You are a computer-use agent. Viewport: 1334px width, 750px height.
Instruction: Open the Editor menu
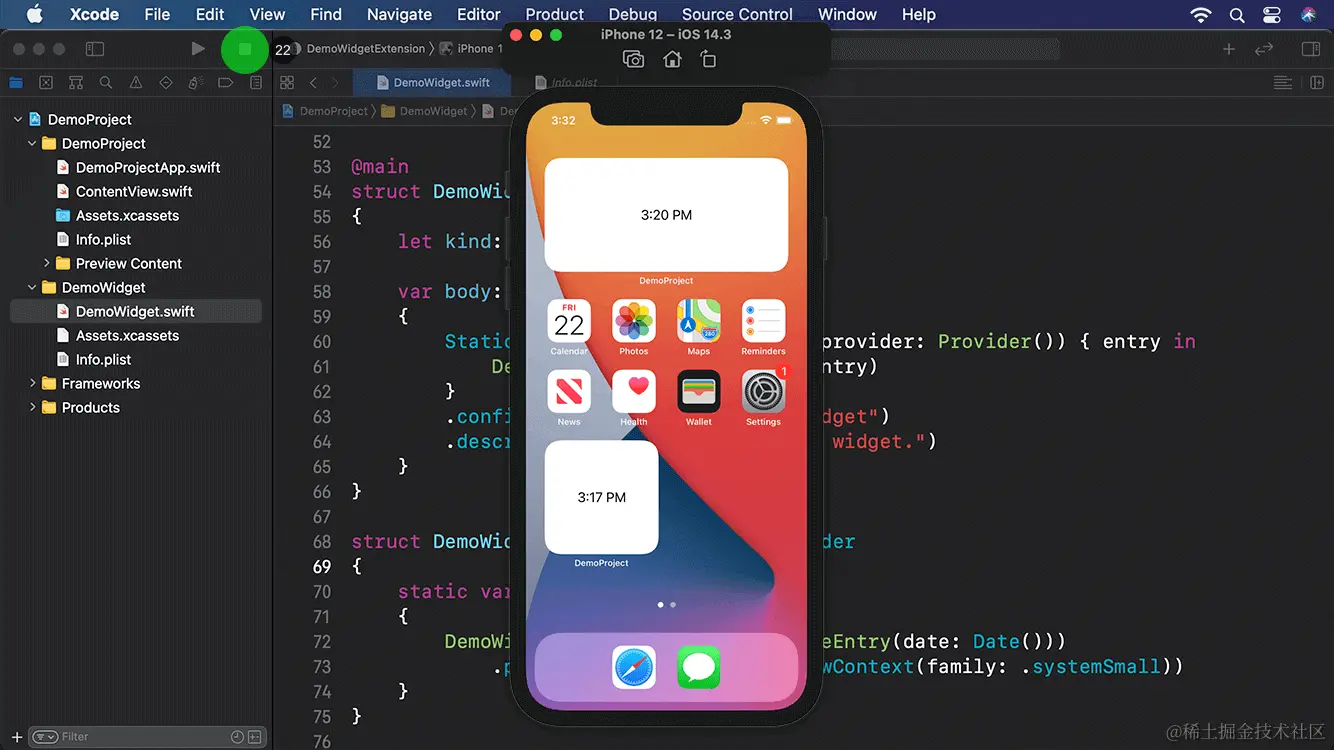pos(478,14)
